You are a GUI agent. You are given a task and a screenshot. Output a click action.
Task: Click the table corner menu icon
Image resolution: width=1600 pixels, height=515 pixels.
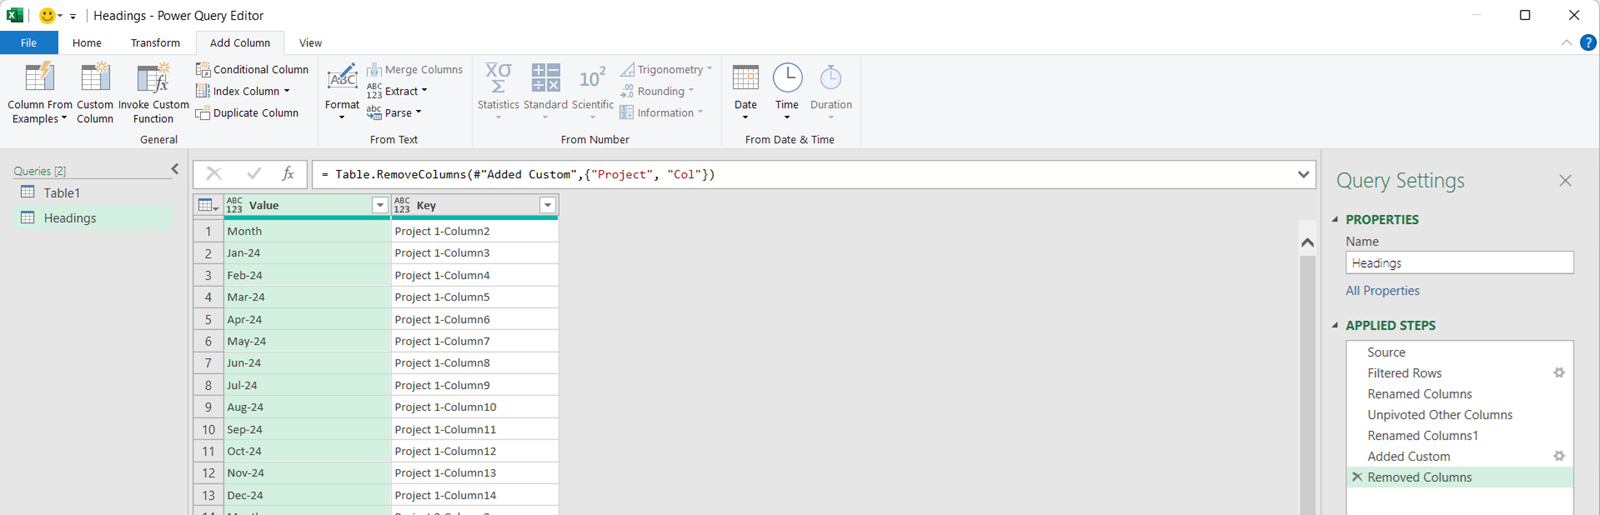pos(208,205)
